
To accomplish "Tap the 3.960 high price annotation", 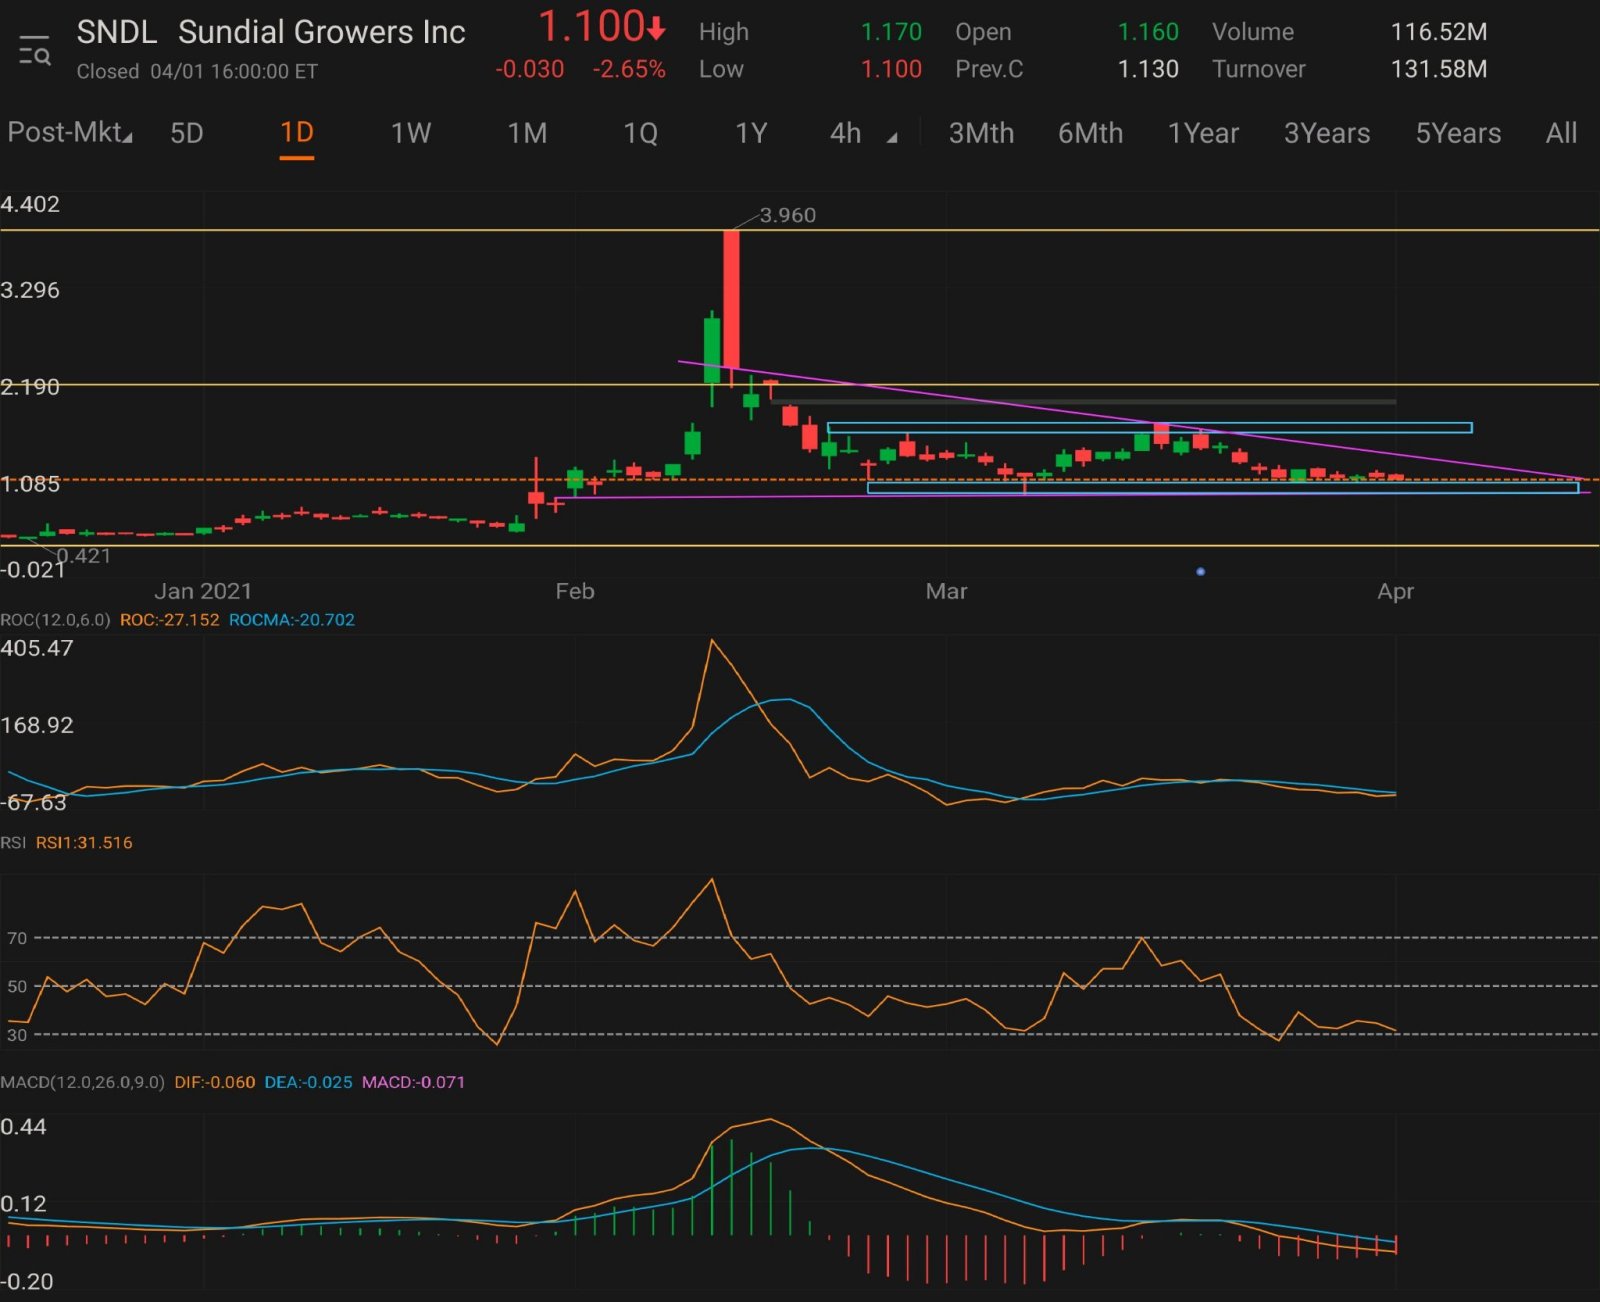I will click(787, 215).
